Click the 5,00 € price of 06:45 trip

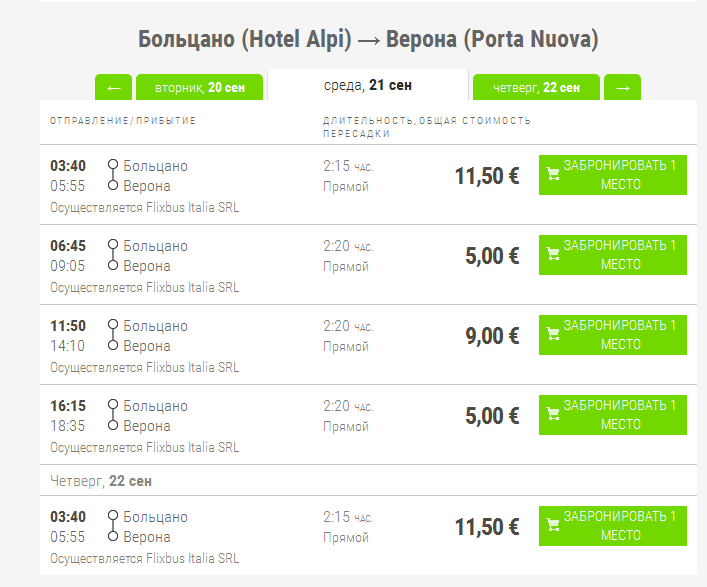[x=492, y=256]
